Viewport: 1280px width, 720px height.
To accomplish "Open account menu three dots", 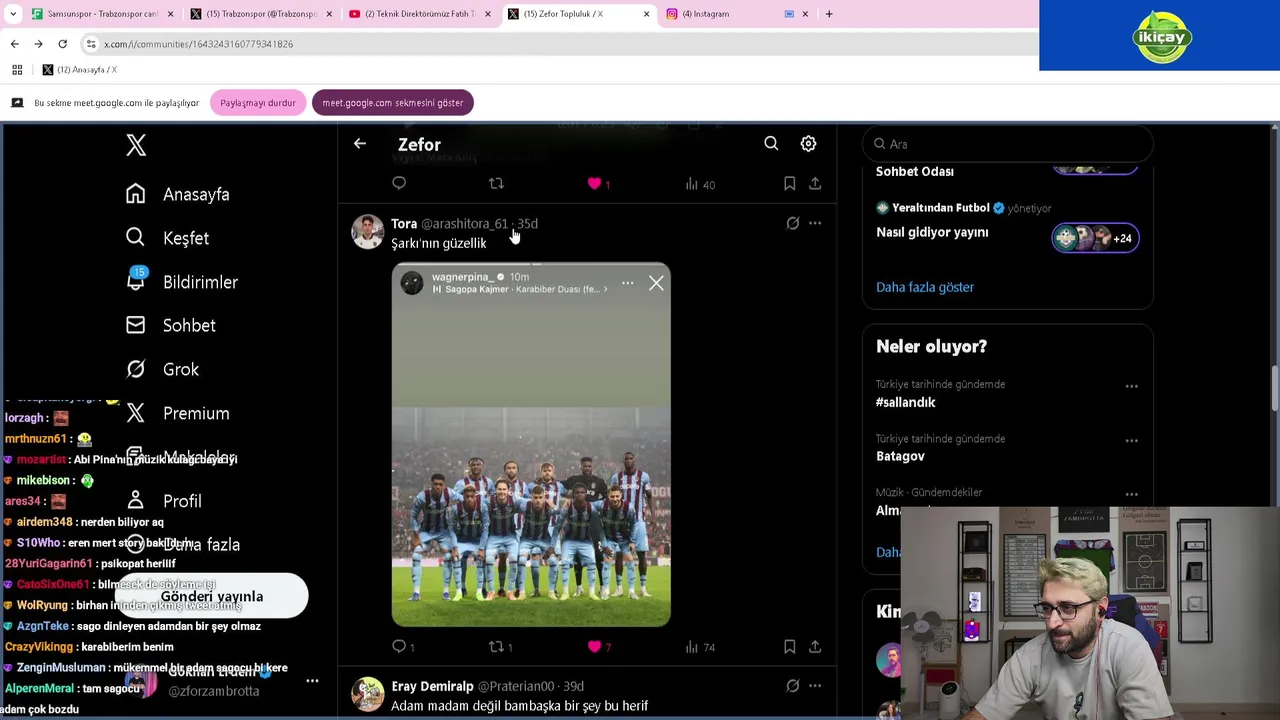I will click(312, 681).
